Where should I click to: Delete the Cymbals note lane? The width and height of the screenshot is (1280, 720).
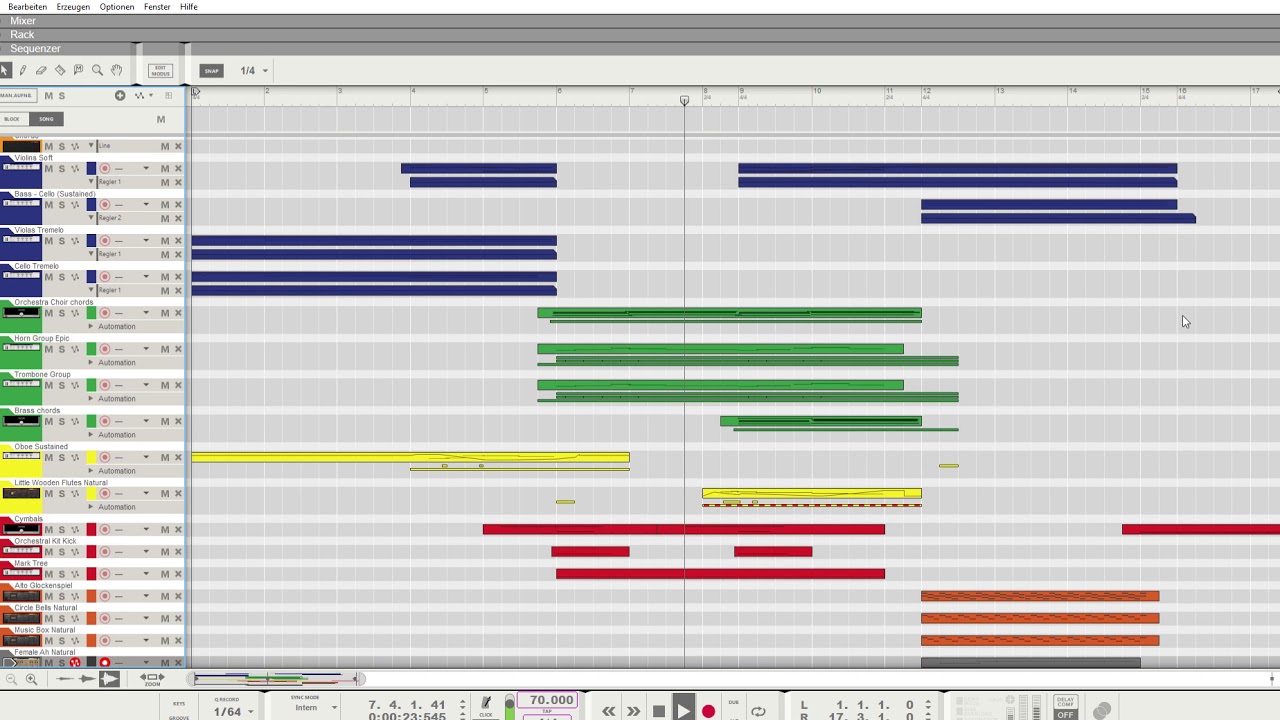(x=178, y=530)
